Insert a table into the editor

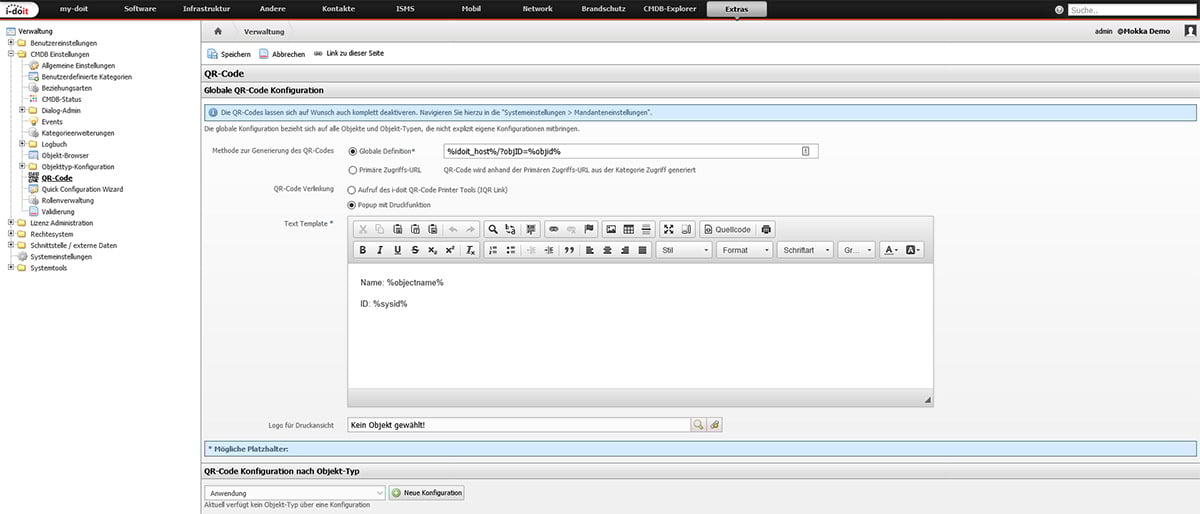pyautogui.click(x=629, y=229)
